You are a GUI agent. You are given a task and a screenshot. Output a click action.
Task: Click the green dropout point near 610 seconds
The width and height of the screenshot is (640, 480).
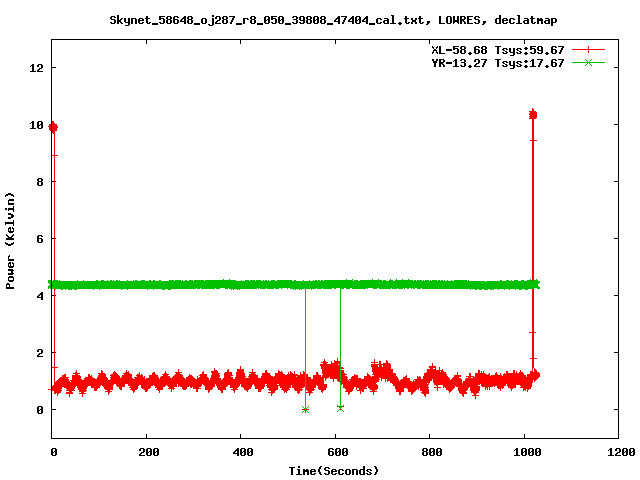pos(340,408)
